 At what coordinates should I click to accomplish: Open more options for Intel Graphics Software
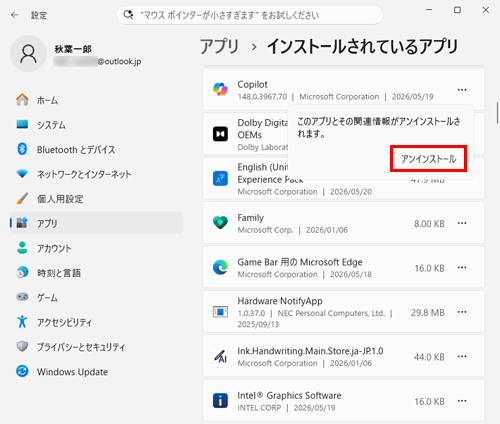coord(462,401)
